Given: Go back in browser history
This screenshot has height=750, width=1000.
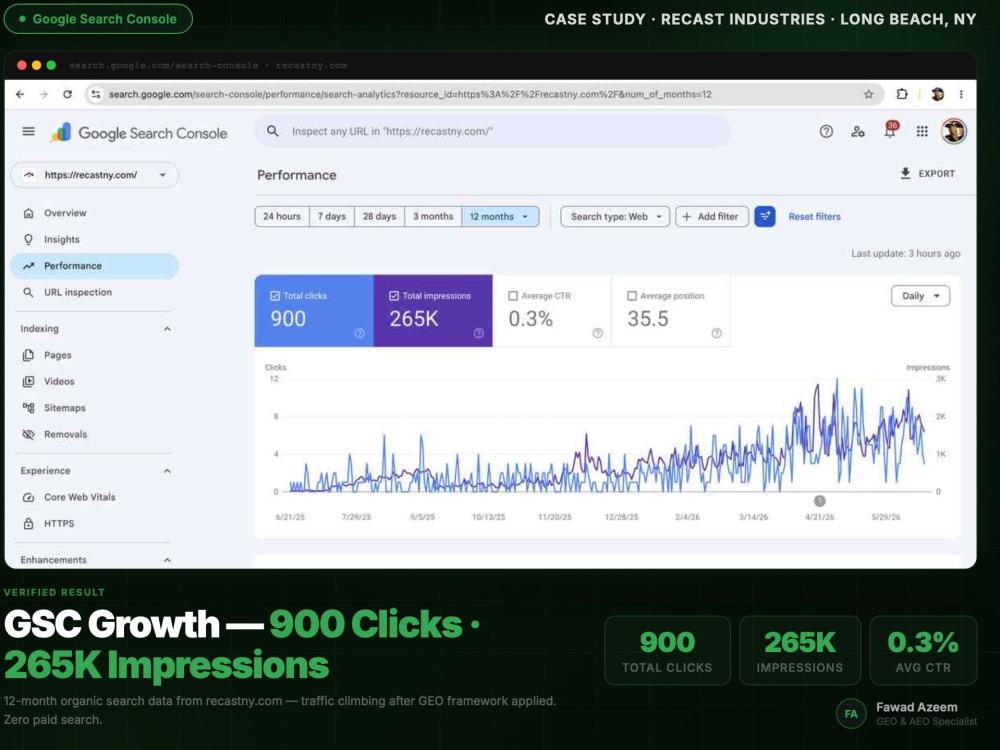Looking at the screenshot, I should (x=20, y=94).
